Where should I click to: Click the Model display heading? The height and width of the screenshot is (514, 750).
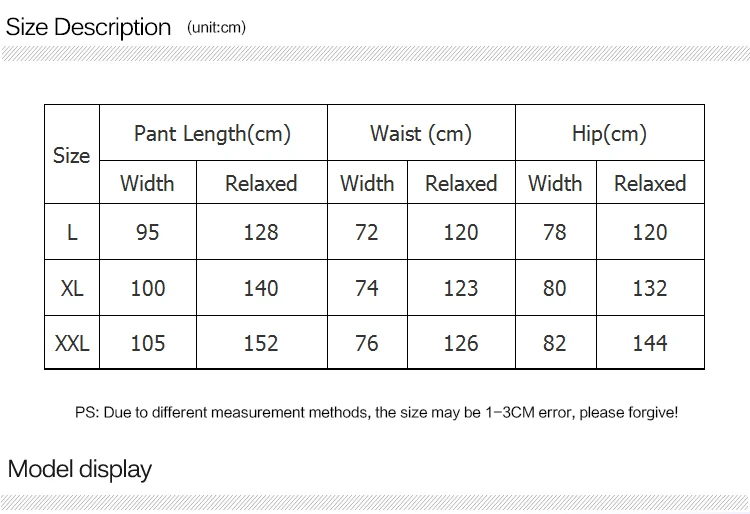[x=80, y=469]
